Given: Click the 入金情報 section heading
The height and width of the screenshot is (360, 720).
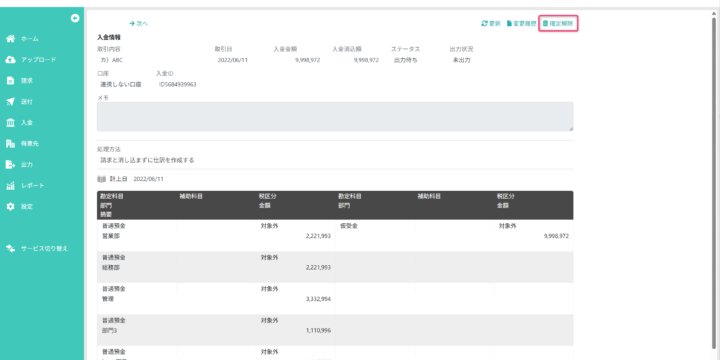Looking at the screenshot, I should (x=109, y=38).
